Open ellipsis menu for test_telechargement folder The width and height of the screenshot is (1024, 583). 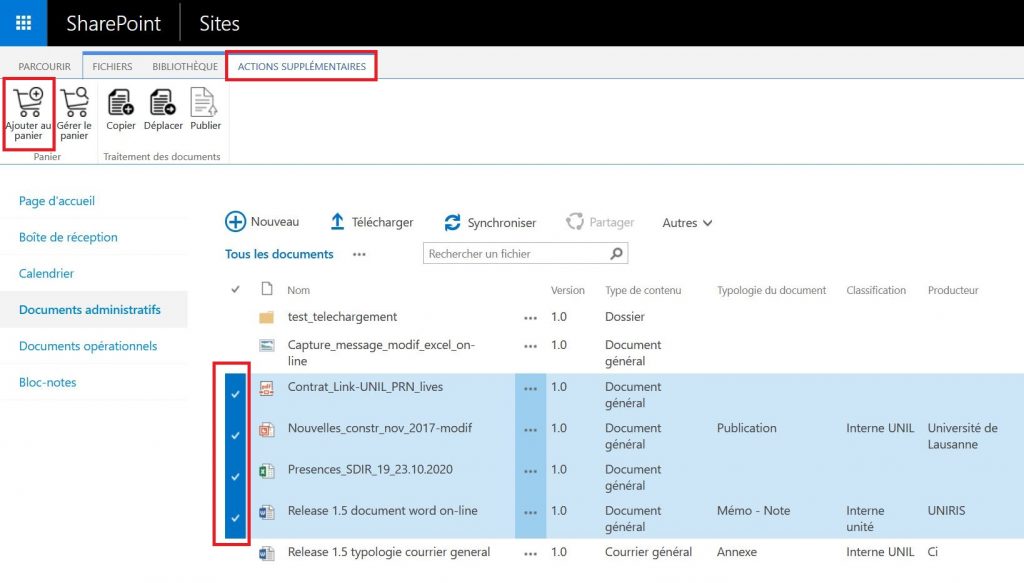pos(530,318)
